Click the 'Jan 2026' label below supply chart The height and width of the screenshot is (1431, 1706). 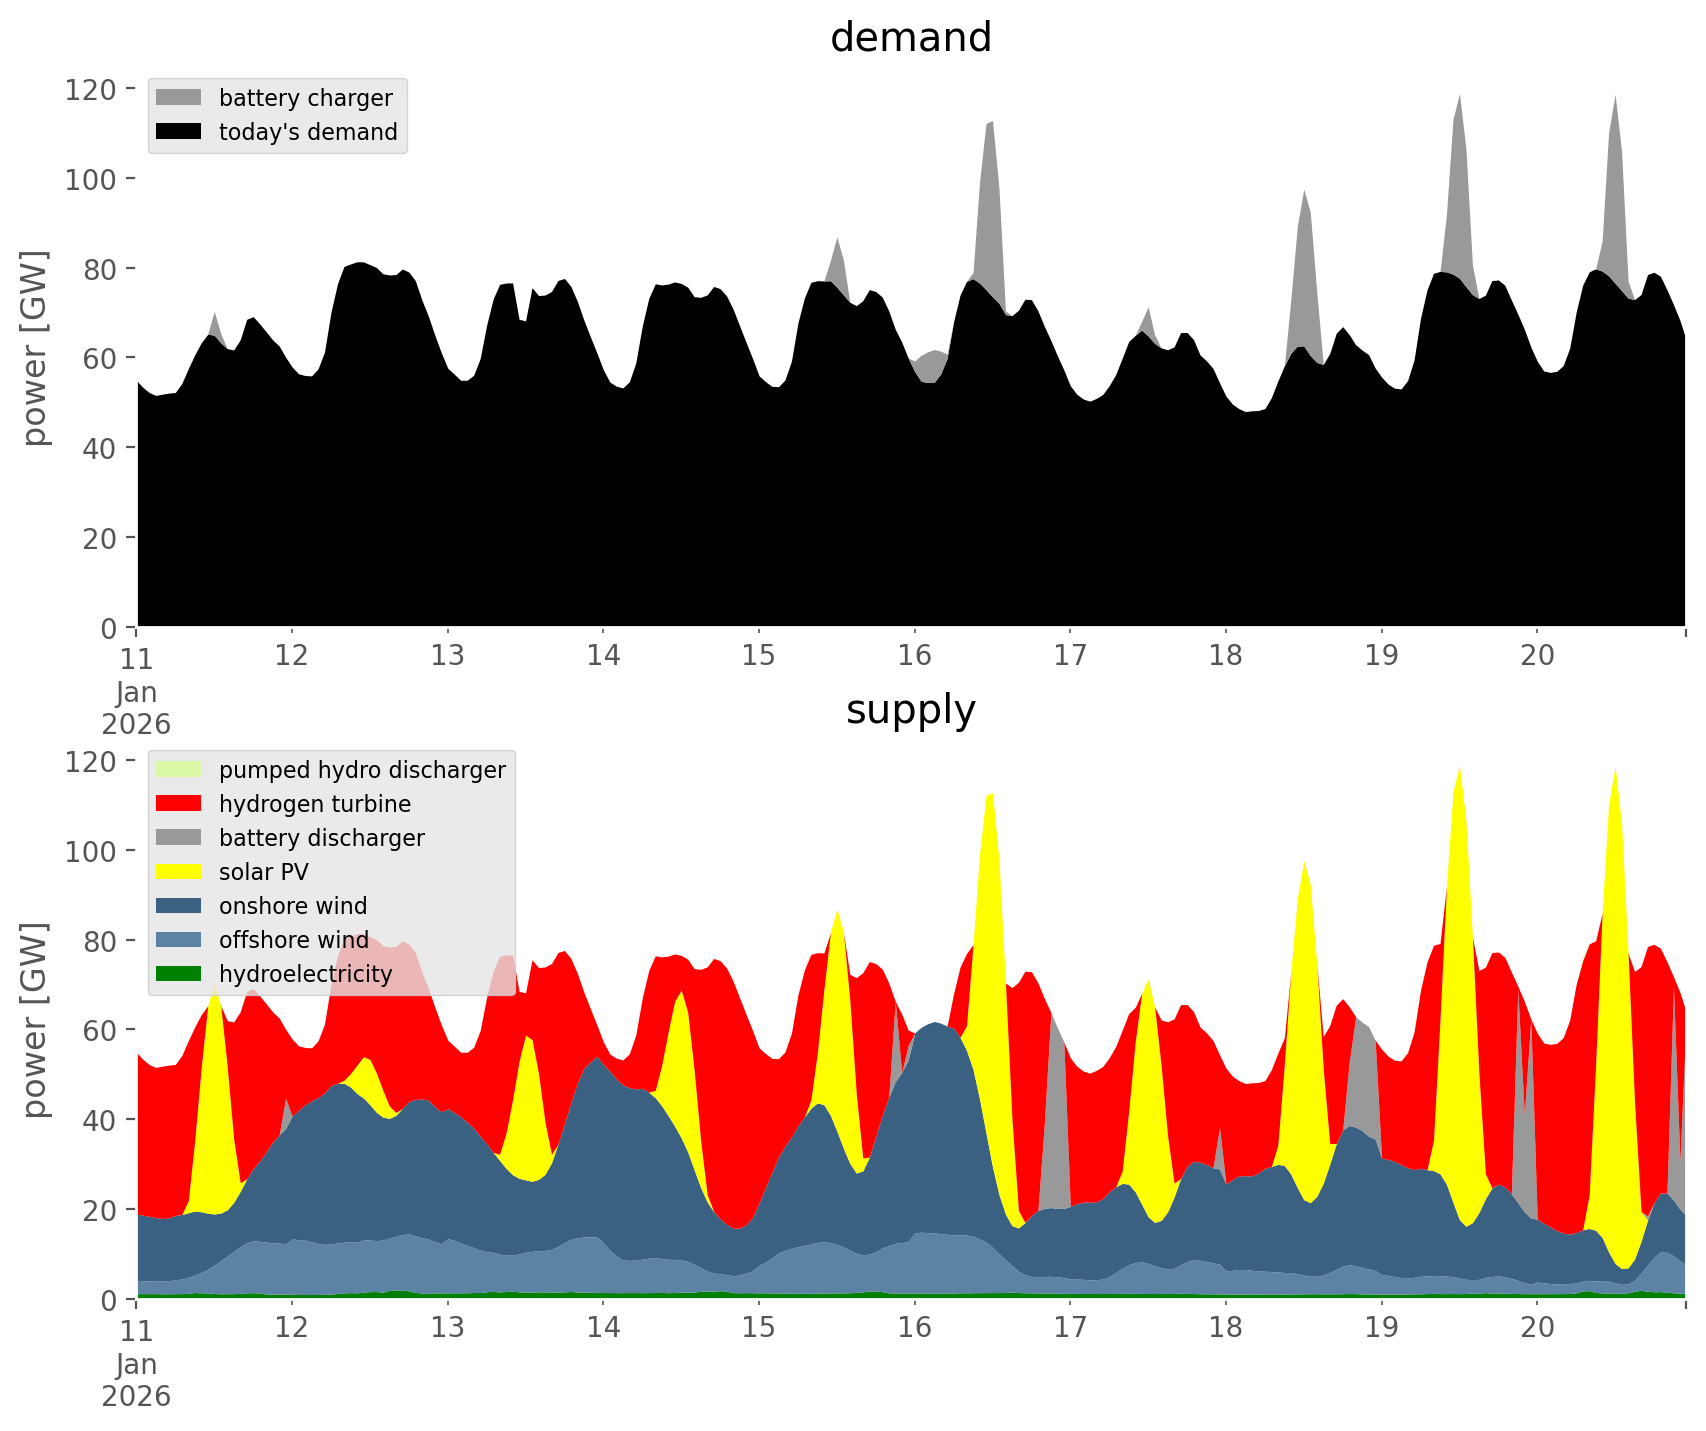[x=136, y=1380]
